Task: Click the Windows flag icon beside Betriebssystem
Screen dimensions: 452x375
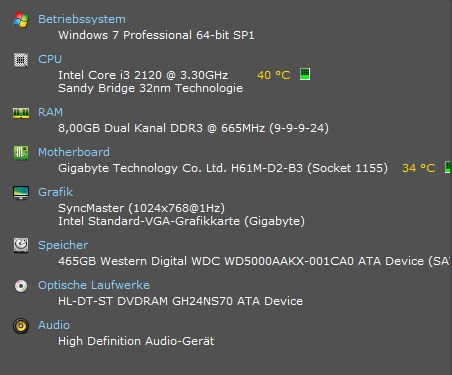Action: click(x=21, y=20)
